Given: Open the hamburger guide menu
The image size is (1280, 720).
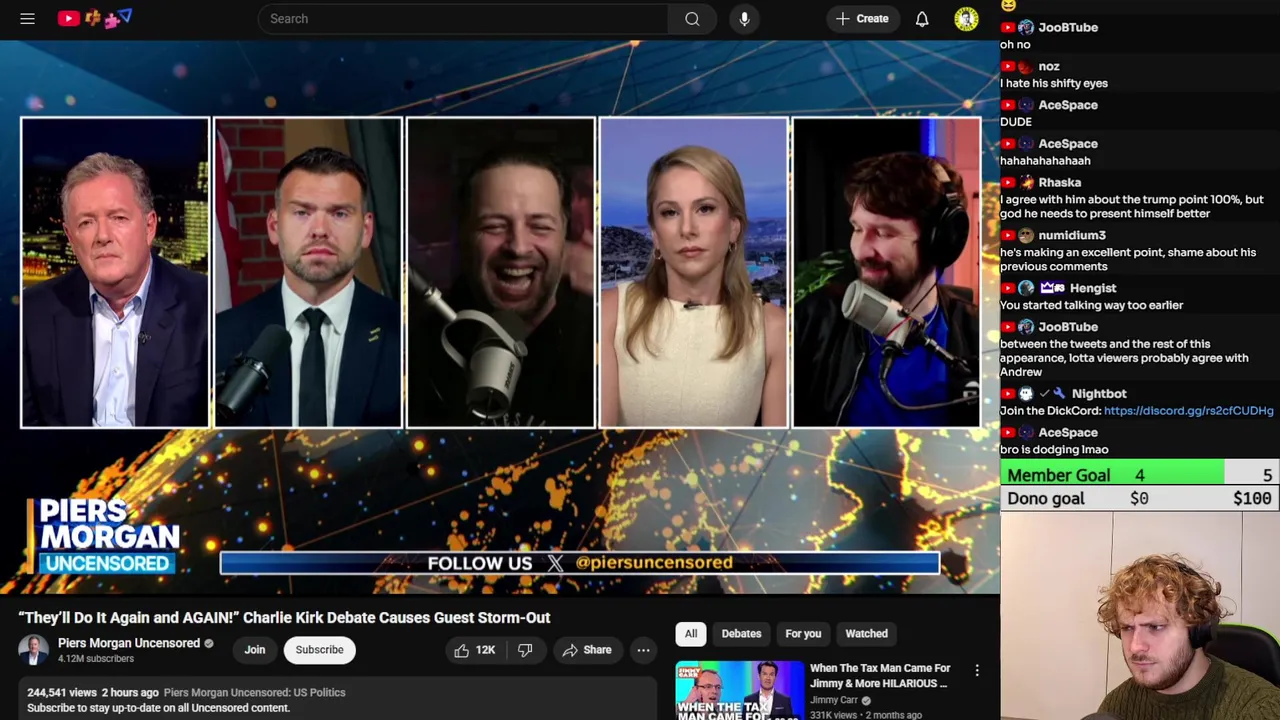Looking at the screenshot, I should [x=27, y=18].
